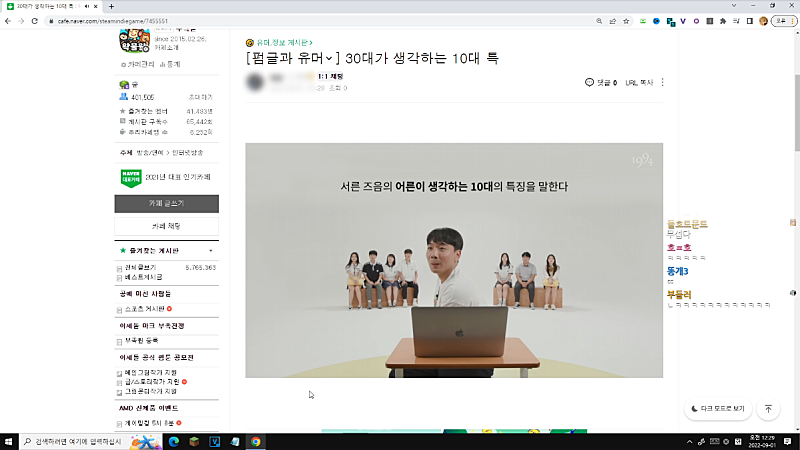Open the media control playlist icon
800x450 pixels.
point(736,21)
